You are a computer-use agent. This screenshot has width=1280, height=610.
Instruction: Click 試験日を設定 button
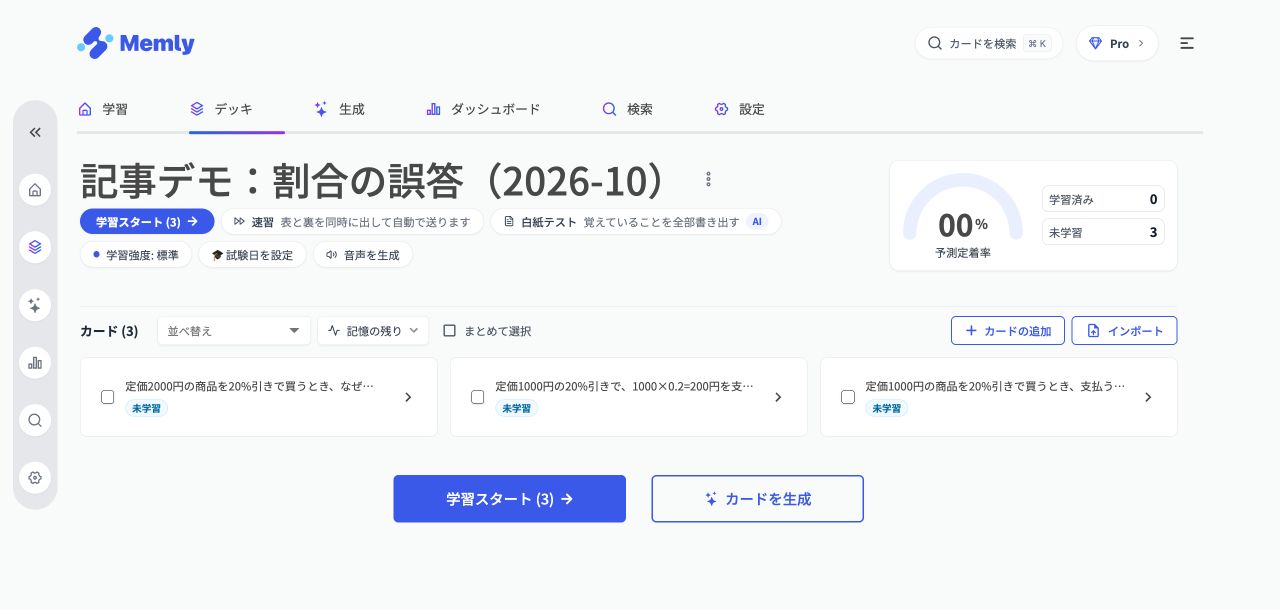point(252,255)
